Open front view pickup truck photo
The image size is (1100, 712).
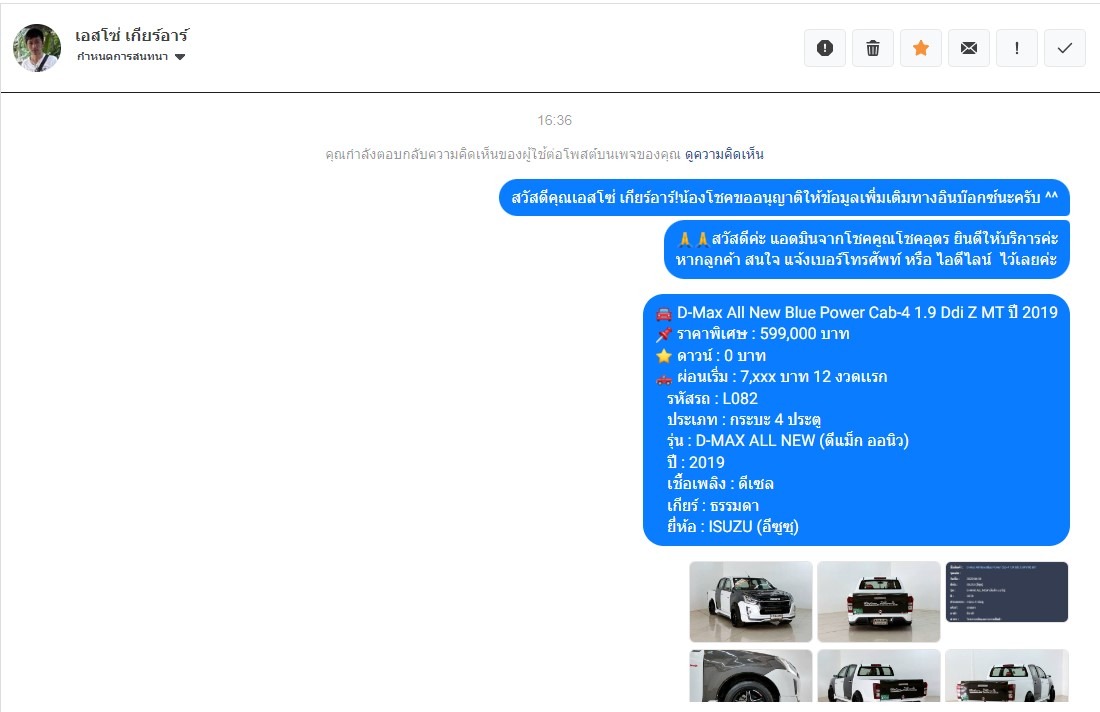pos(751,601)
